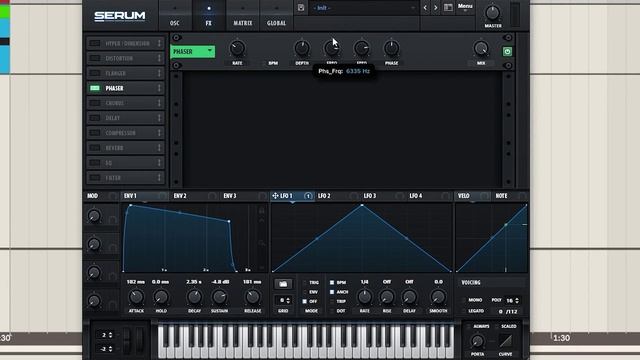Select OFF LFO mode
The height and width of the screenshot is (360, 640).
point(304,301)
